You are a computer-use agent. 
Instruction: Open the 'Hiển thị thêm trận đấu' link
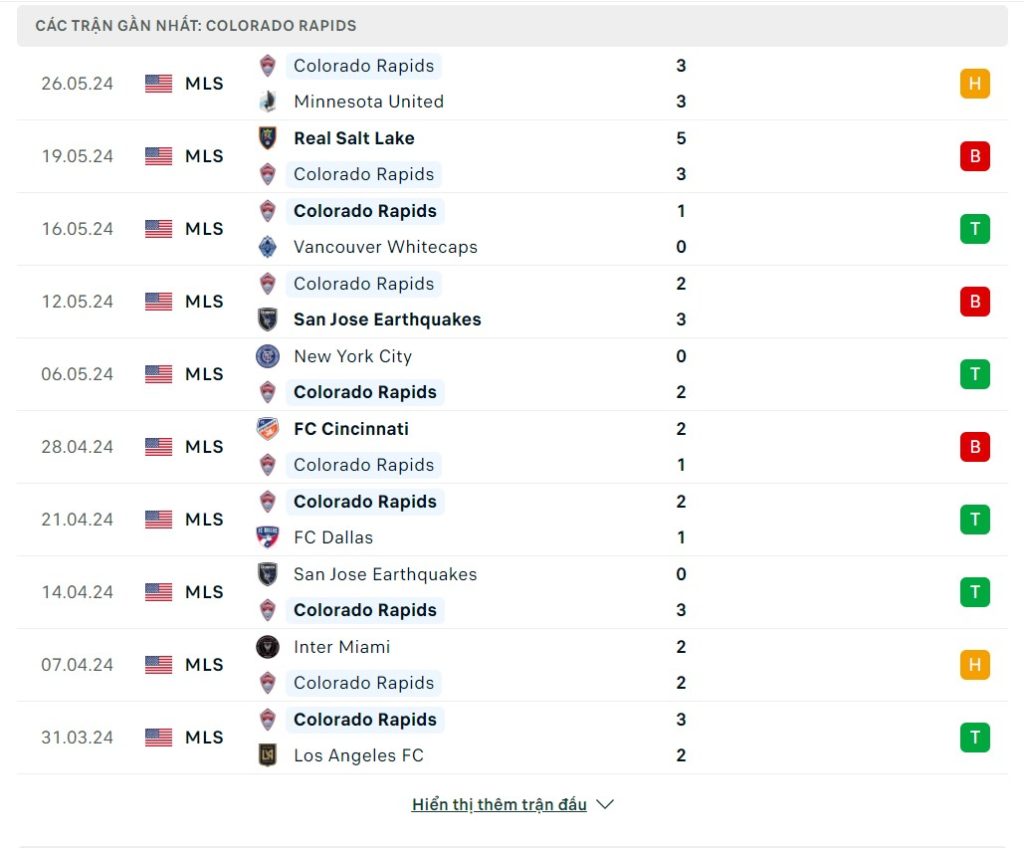(499, 804)
